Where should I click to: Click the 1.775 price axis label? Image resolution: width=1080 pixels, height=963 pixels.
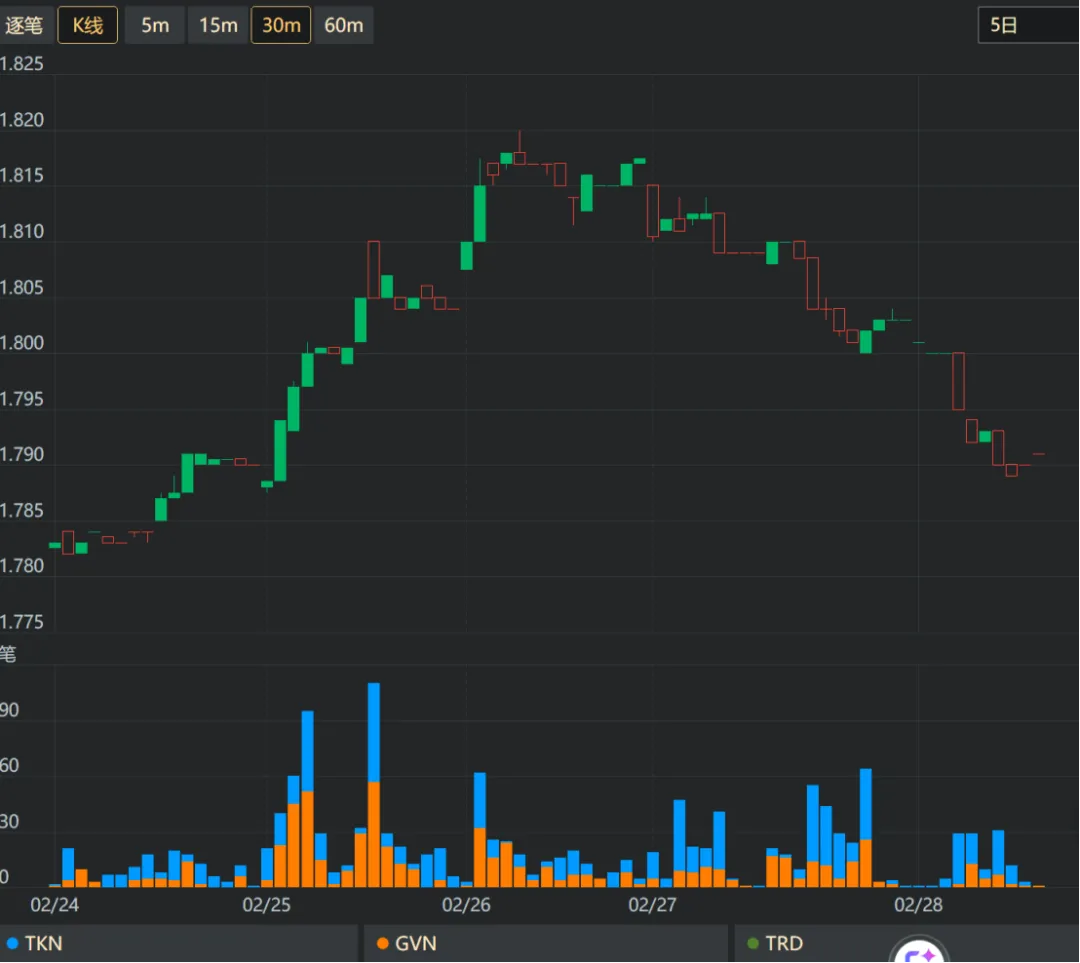point(21,622)
